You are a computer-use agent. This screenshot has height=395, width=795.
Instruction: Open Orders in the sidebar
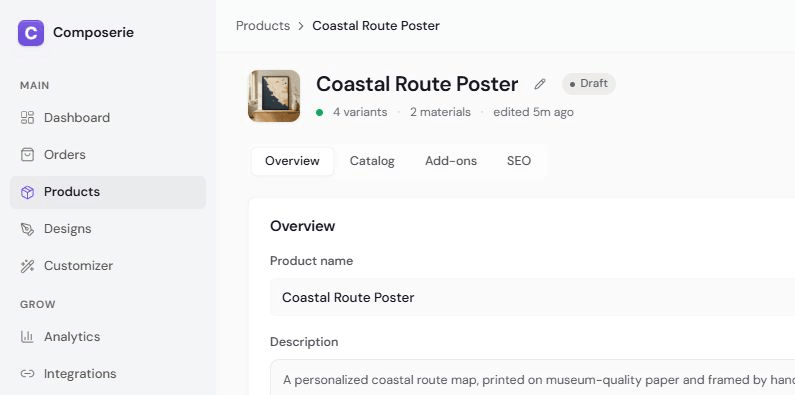(108, 155)
